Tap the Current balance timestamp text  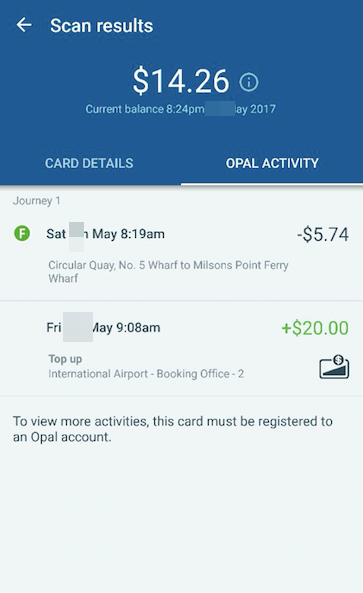pos(180,109)
